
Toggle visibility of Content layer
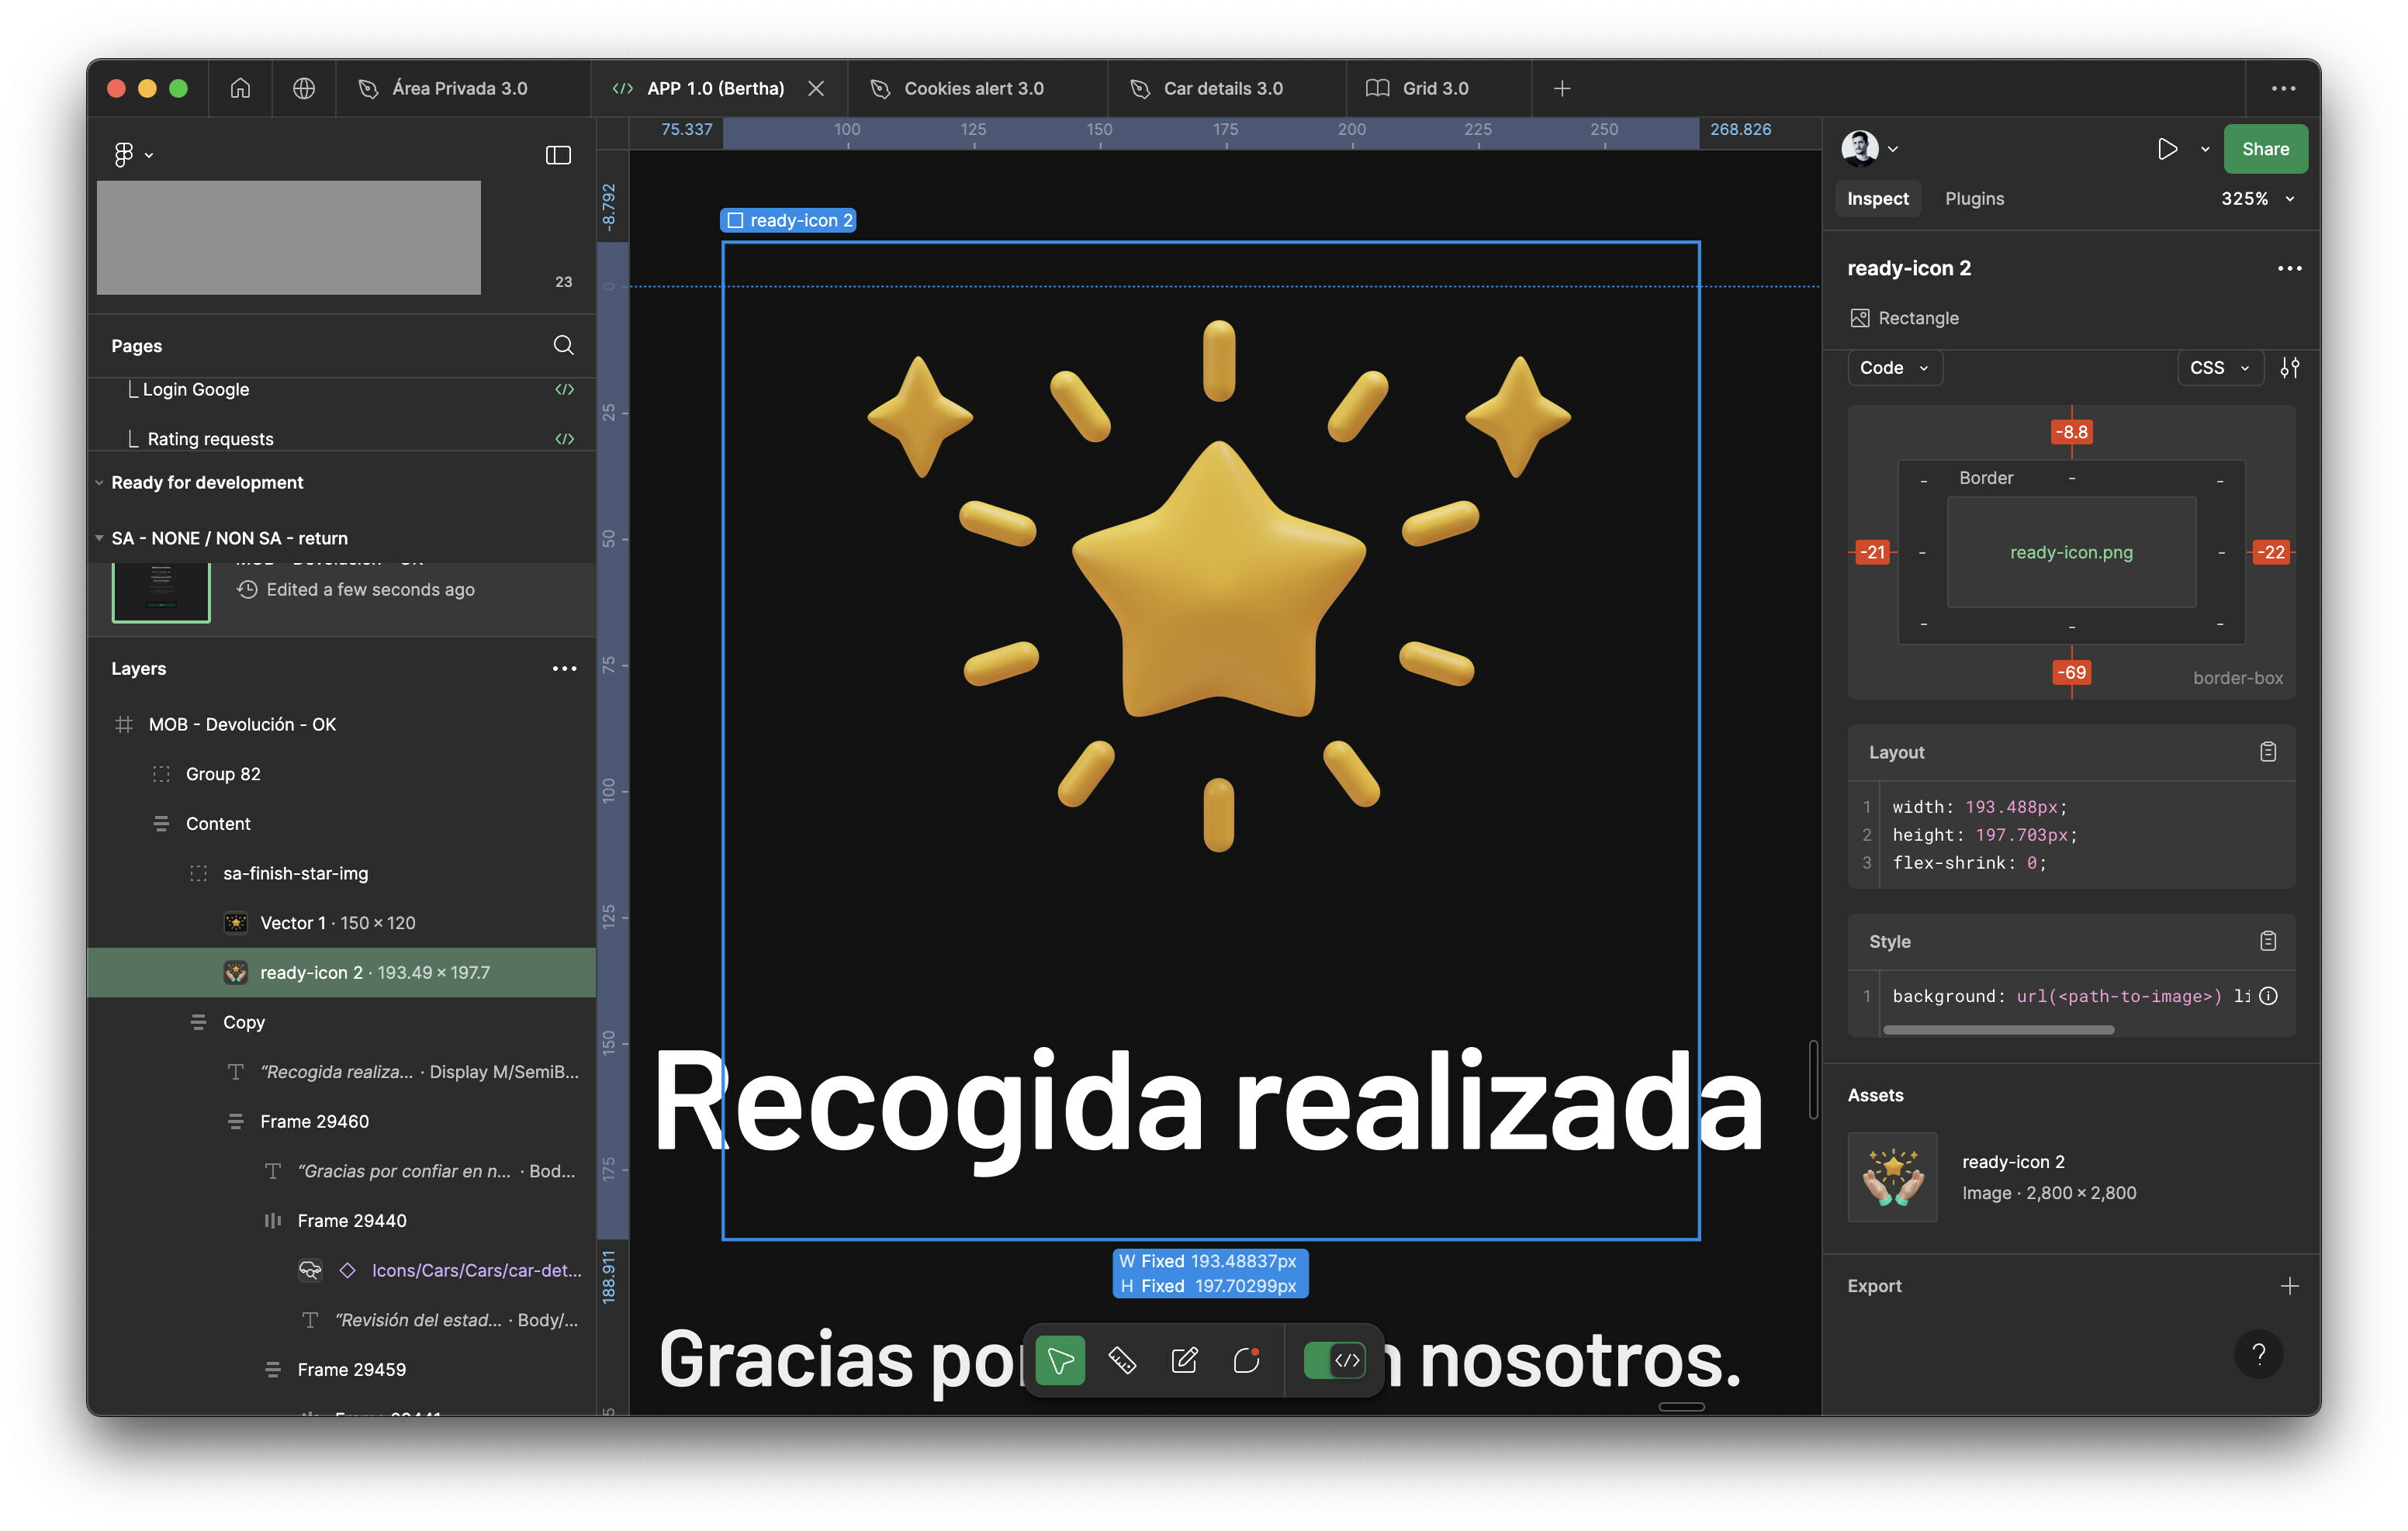click(563, 822)
